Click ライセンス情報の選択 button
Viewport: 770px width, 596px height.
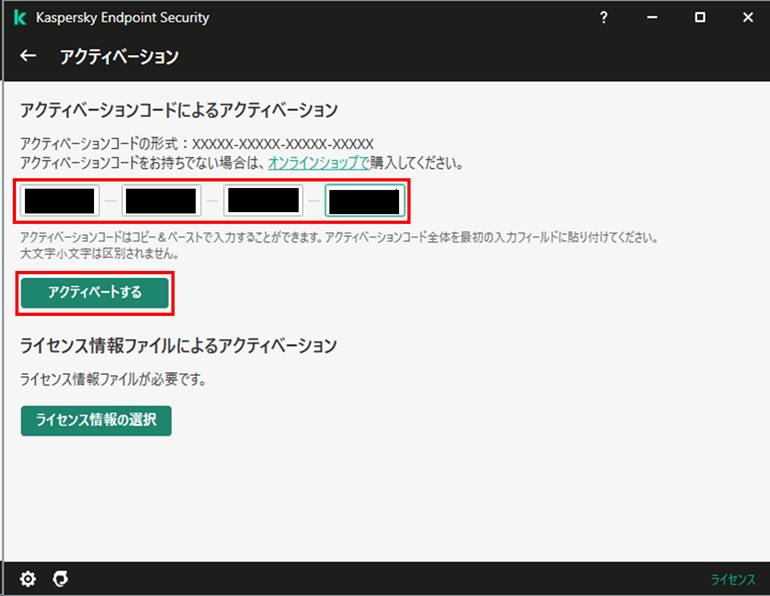click(x=96, y=420)
